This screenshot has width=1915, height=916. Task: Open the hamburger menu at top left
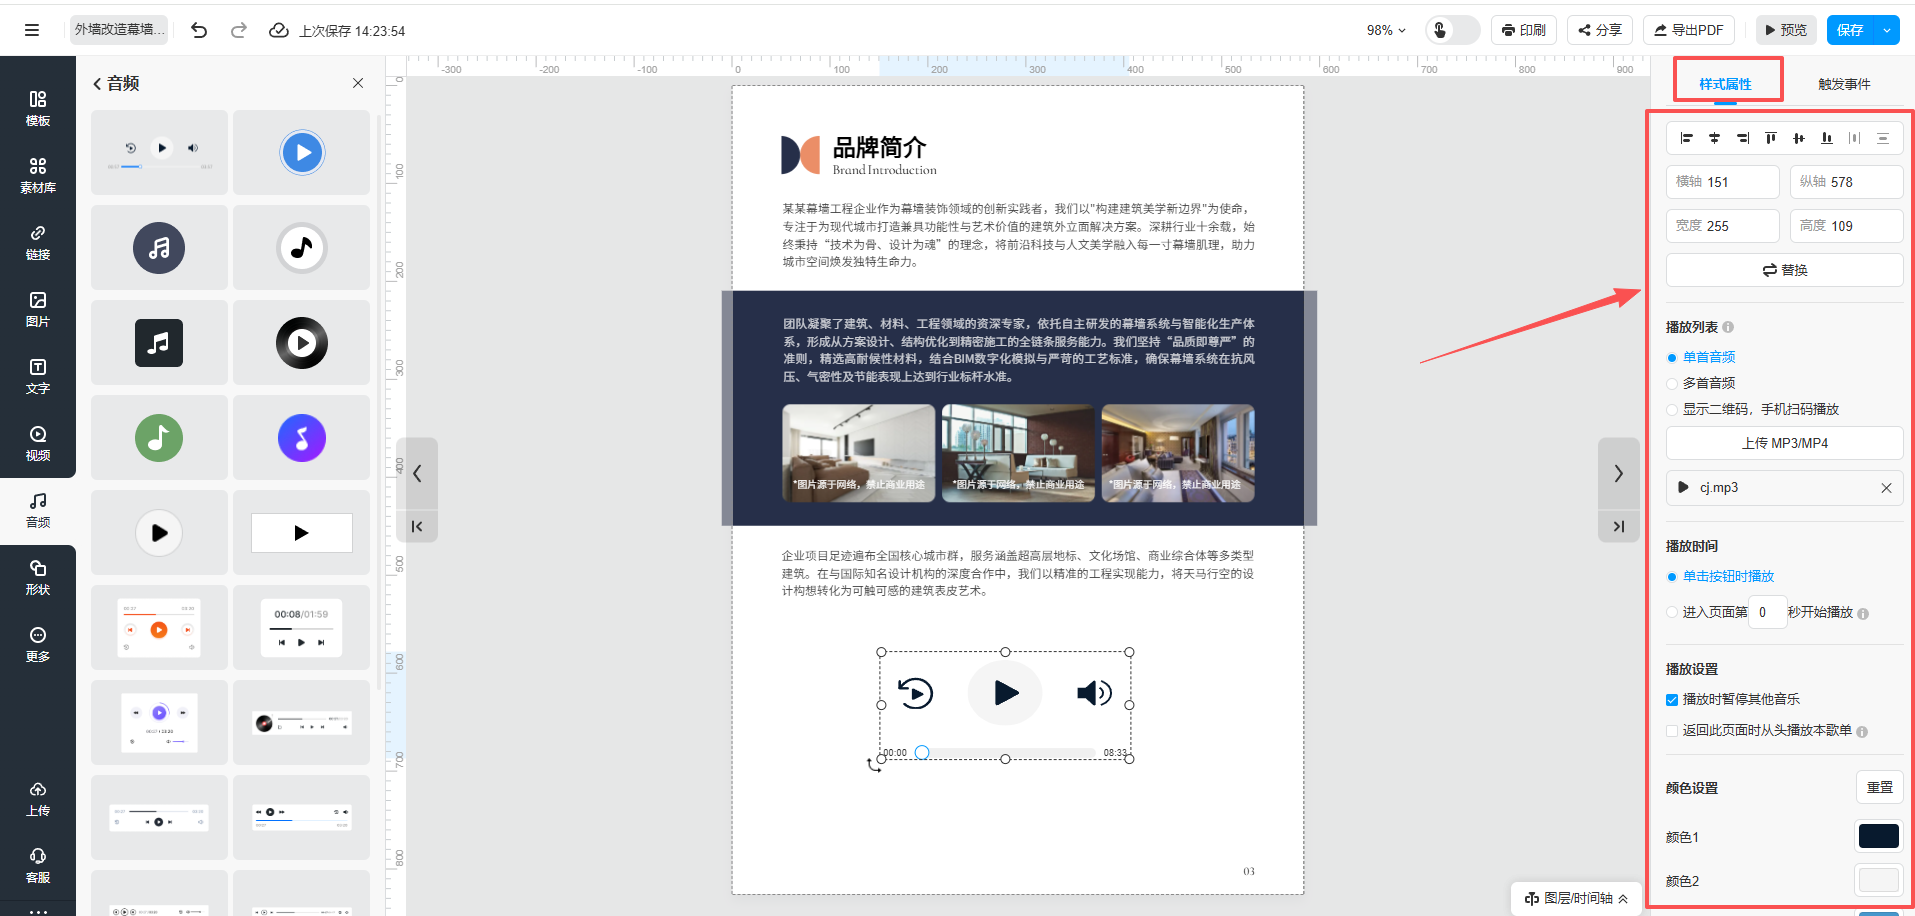pos(32,30)
